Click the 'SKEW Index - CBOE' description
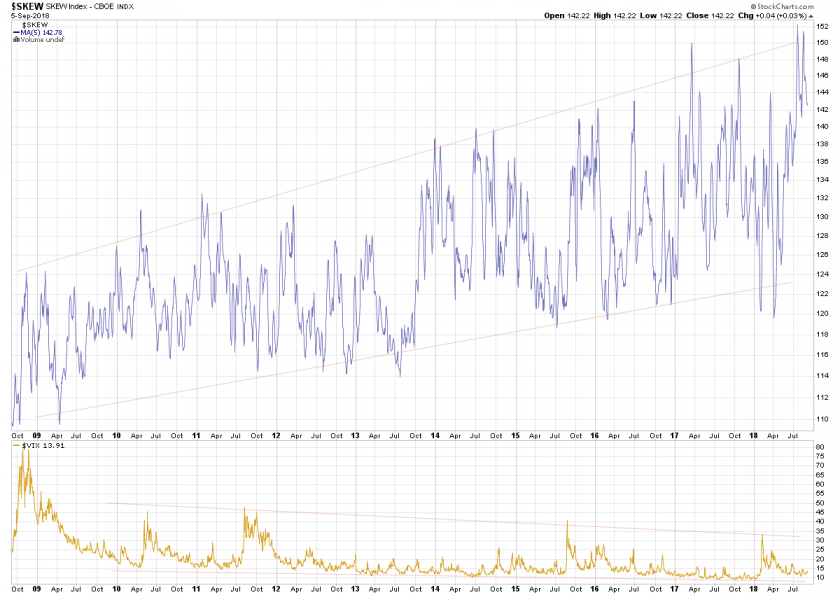 [x=80, y=6]
